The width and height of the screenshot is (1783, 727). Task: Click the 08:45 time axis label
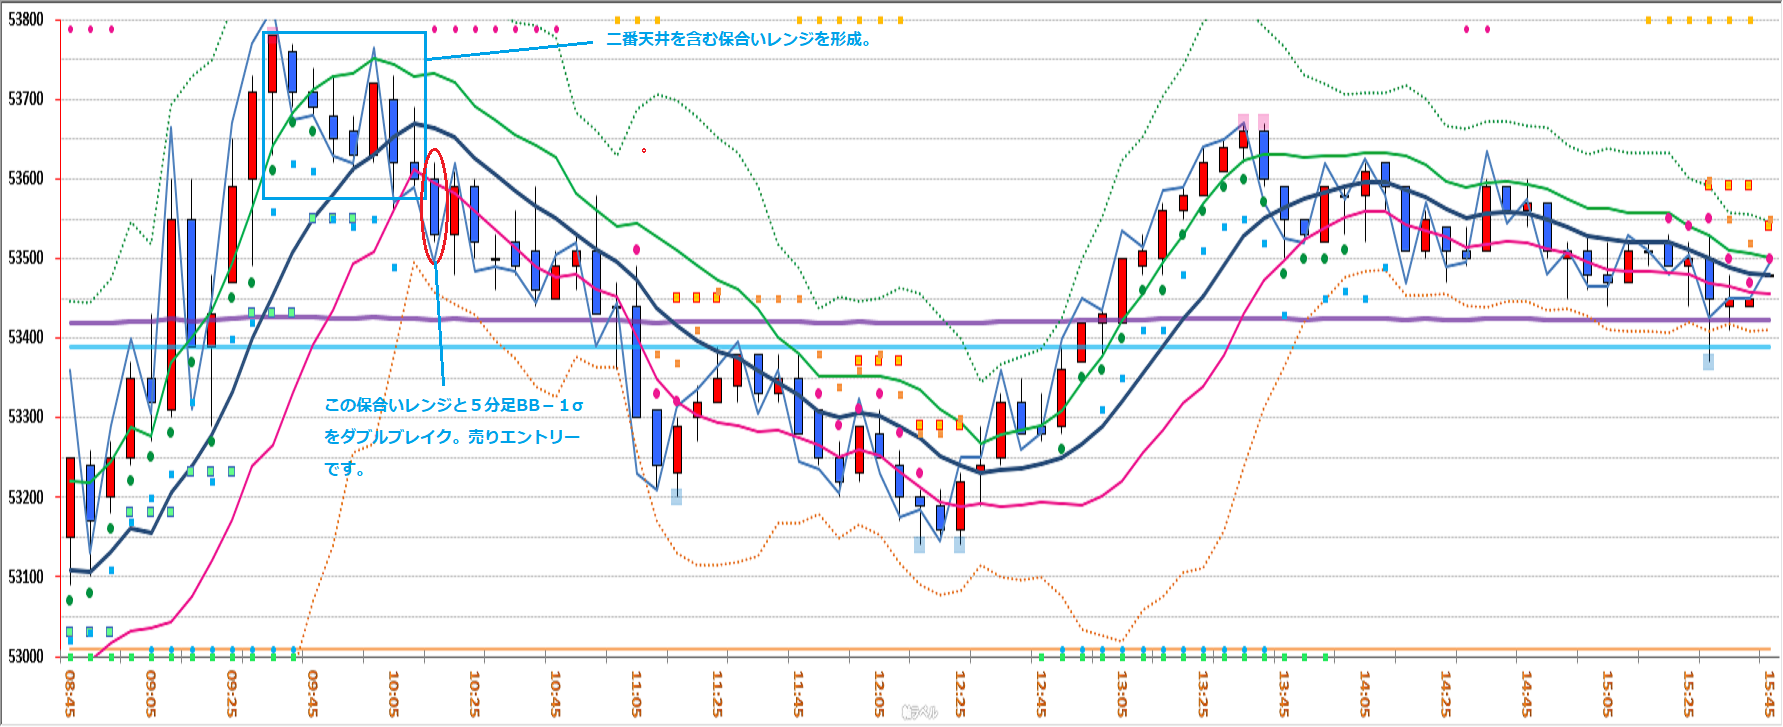point(70,693)
